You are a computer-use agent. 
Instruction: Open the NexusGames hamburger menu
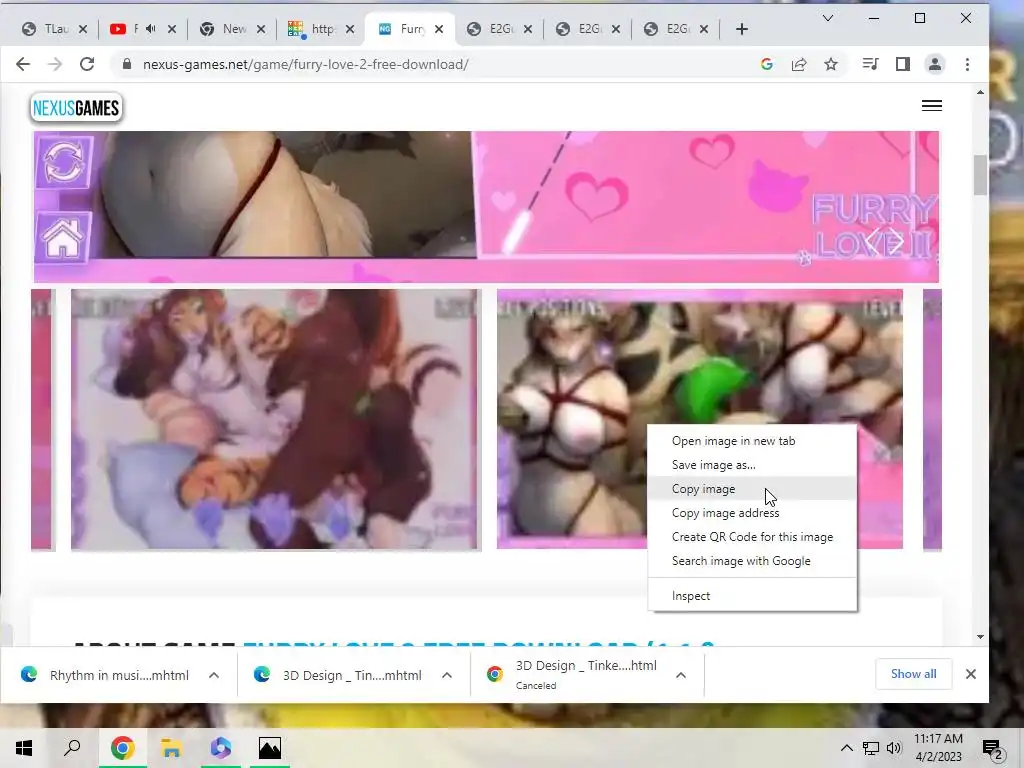click(x=931, y=105)
